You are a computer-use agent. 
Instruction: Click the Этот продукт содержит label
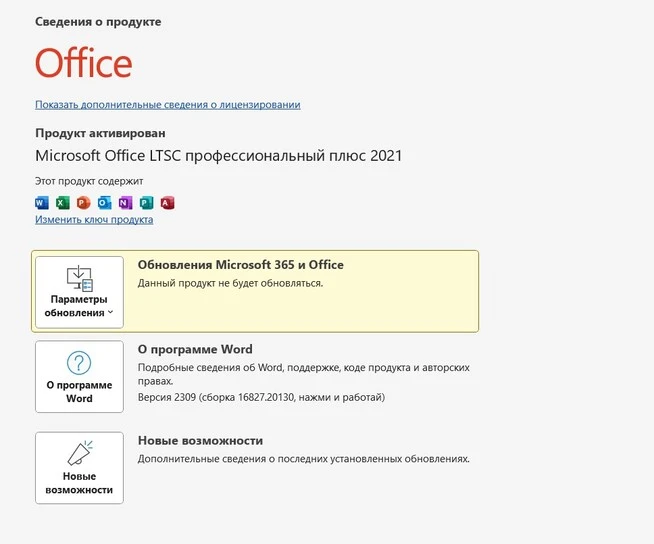[x=89, y=181]
